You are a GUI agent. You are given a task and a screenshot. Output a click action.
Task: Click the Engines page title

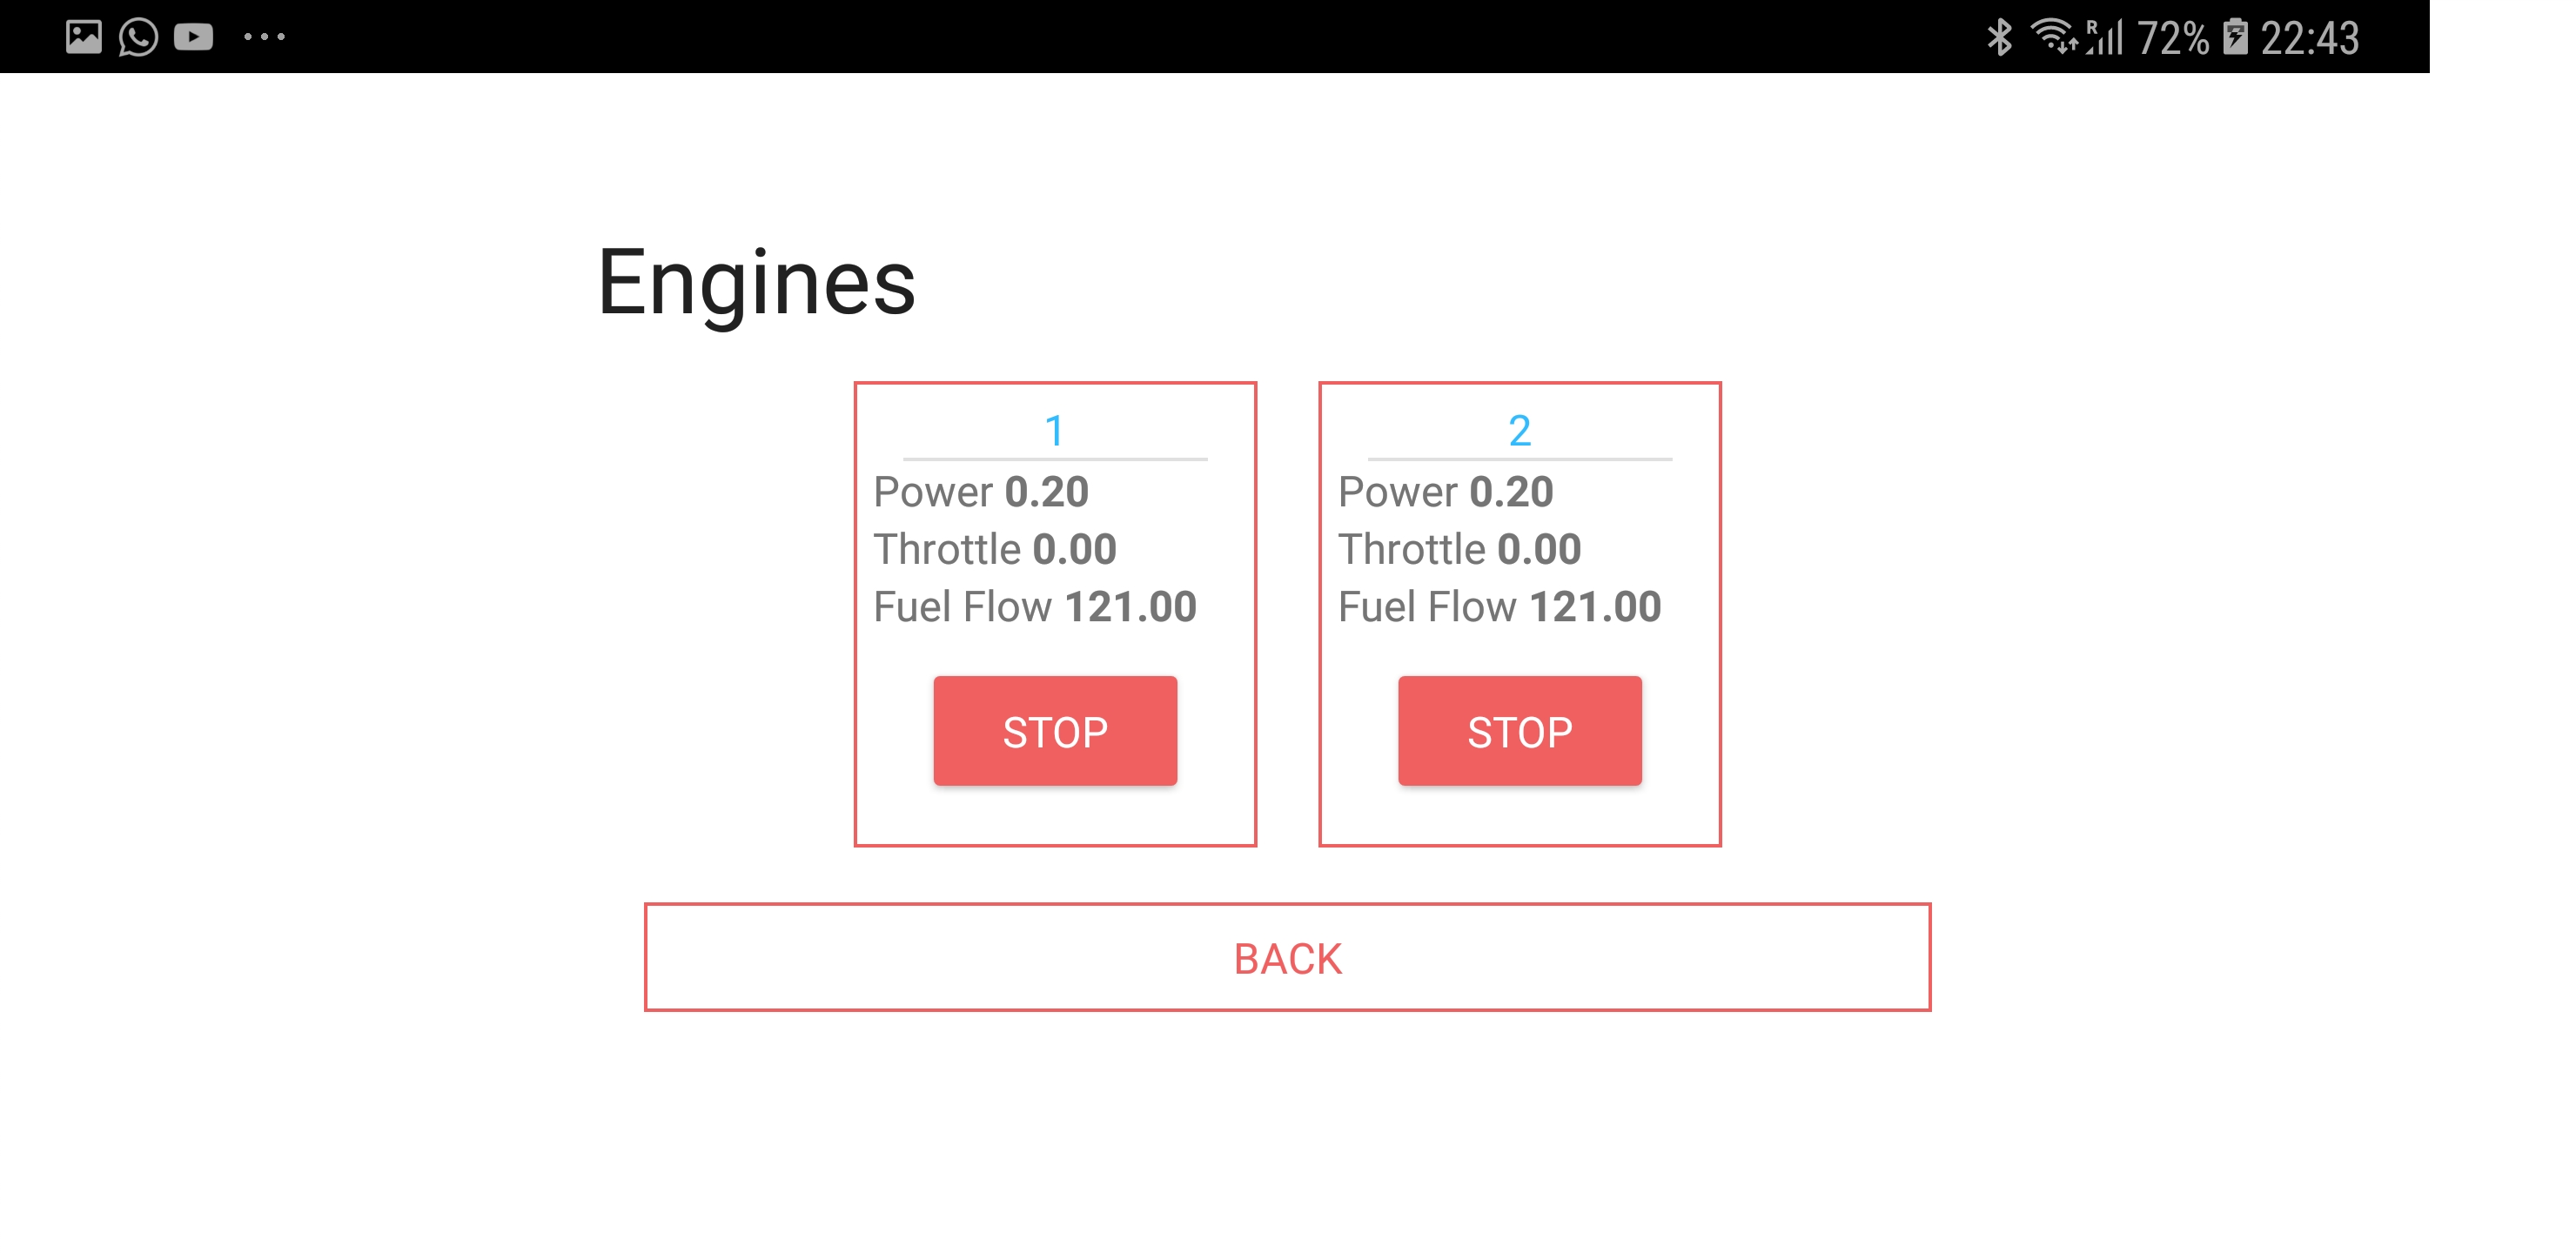coord(756,283)
